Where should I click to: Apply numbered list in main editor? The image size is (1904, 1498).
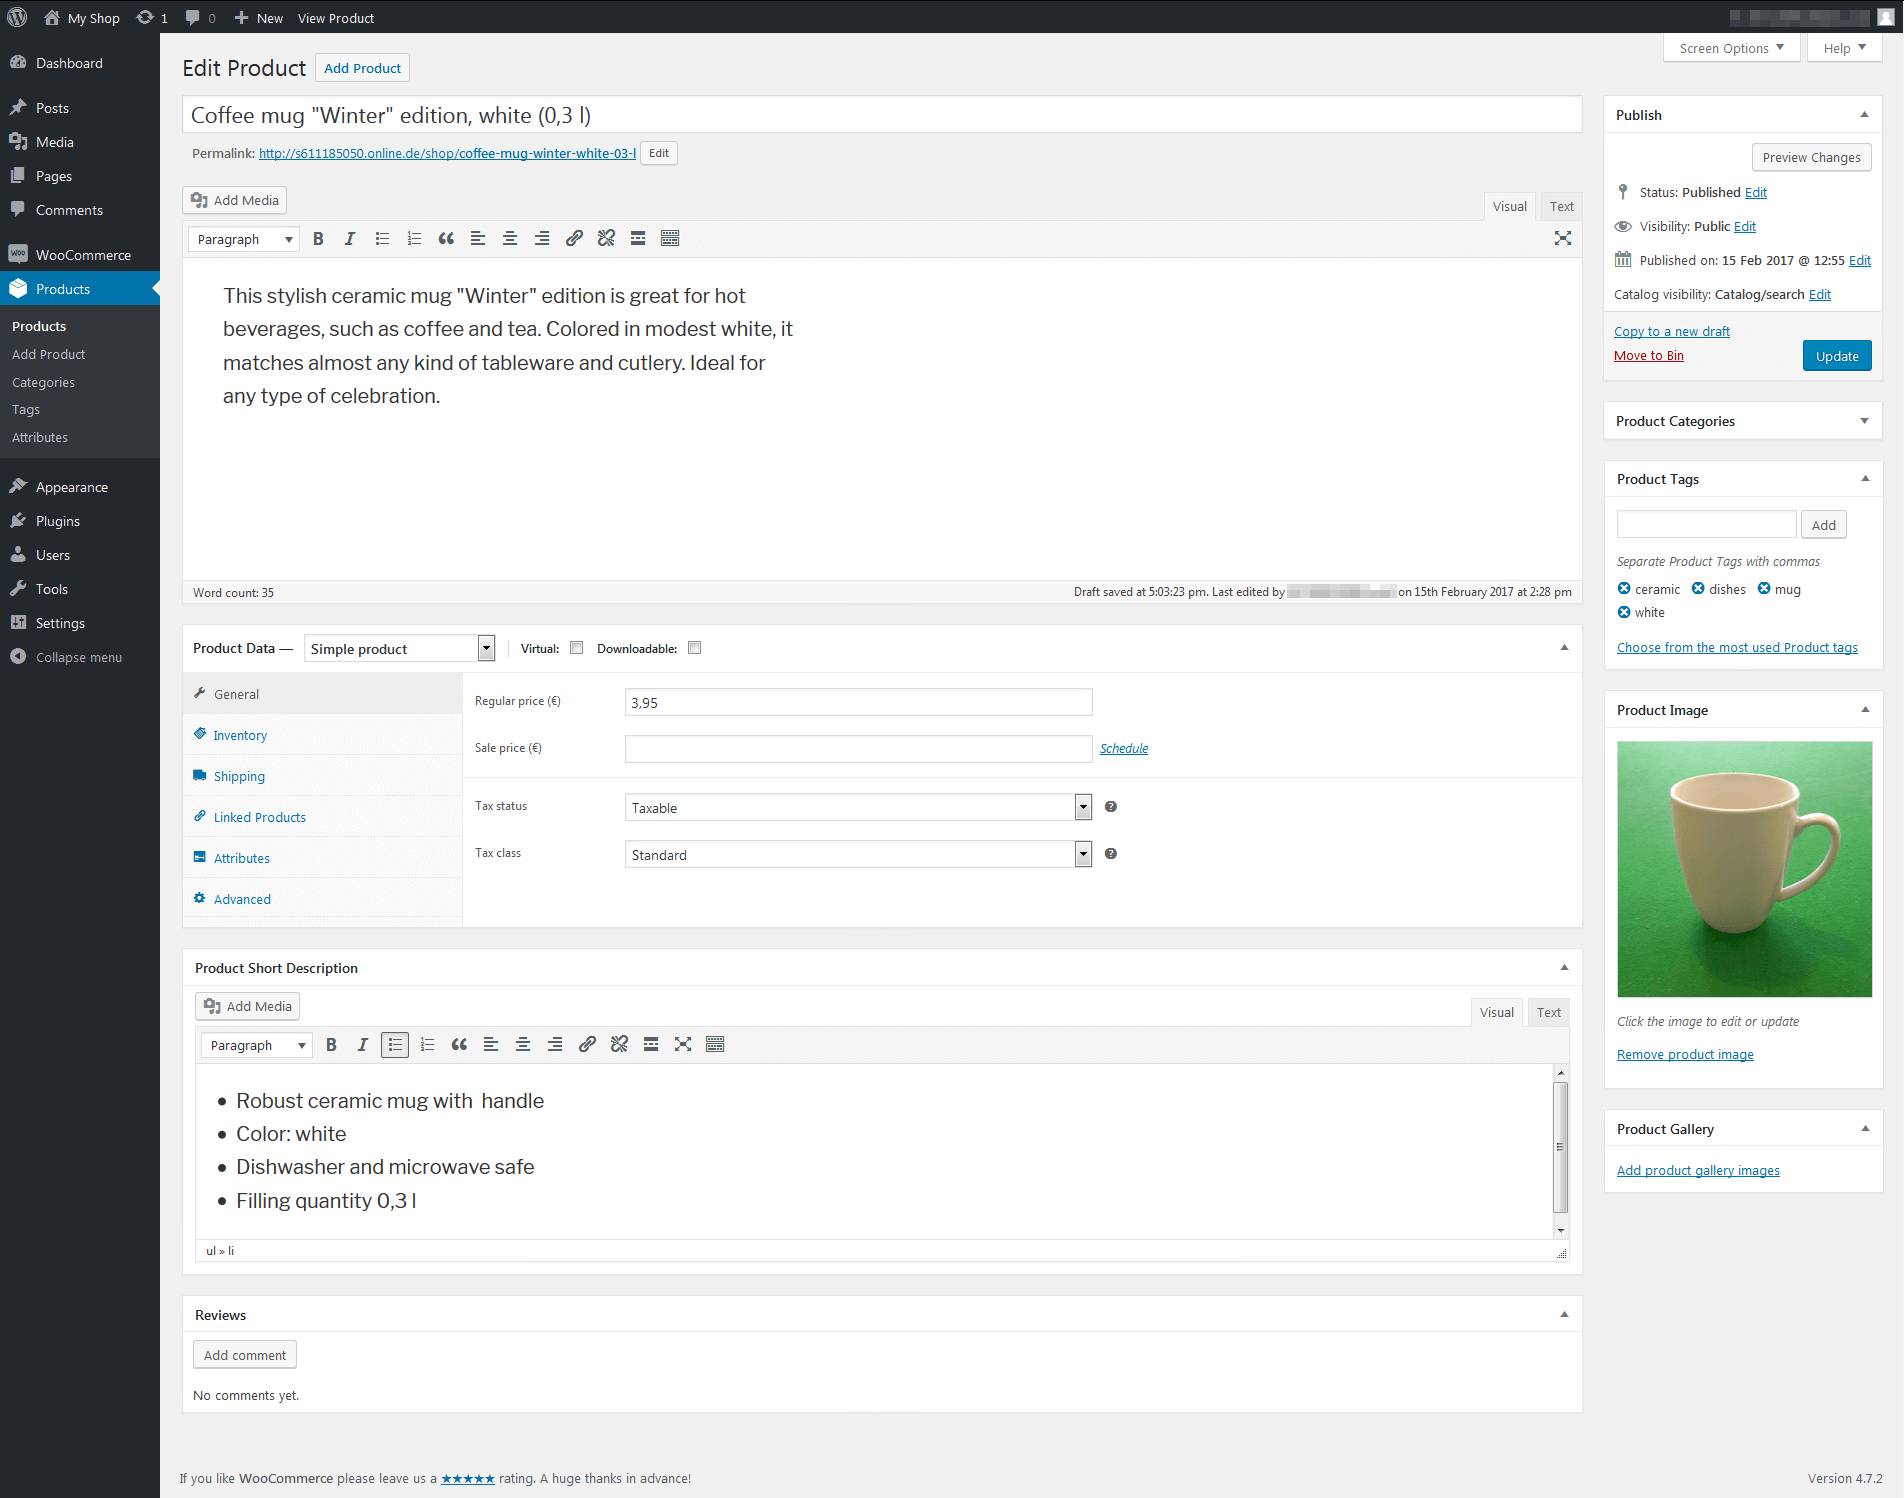pos(414,238)
